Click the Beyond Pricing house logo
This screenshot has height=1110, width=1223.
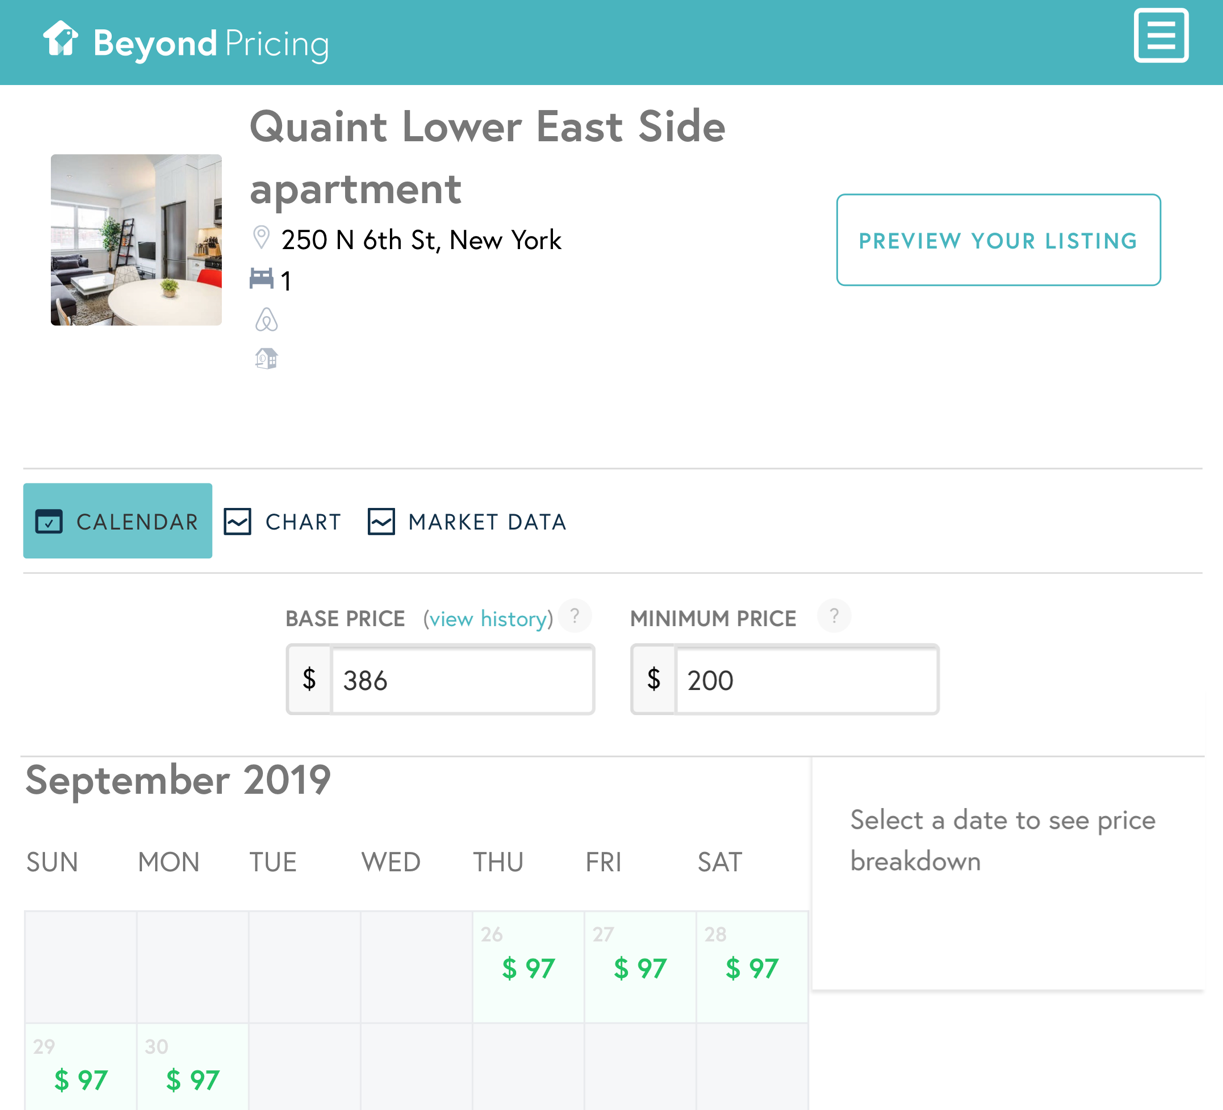click(61, 40)
